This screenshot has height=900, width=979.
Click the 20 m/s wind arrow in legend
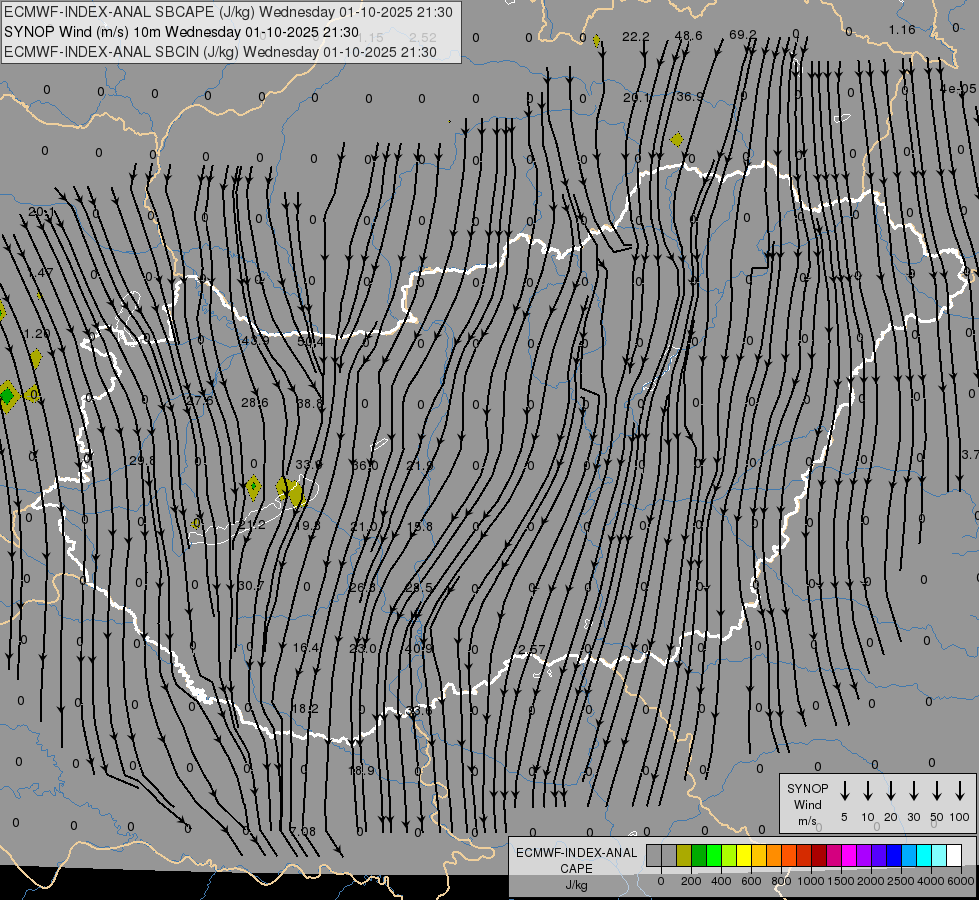(x=891, y=791)
